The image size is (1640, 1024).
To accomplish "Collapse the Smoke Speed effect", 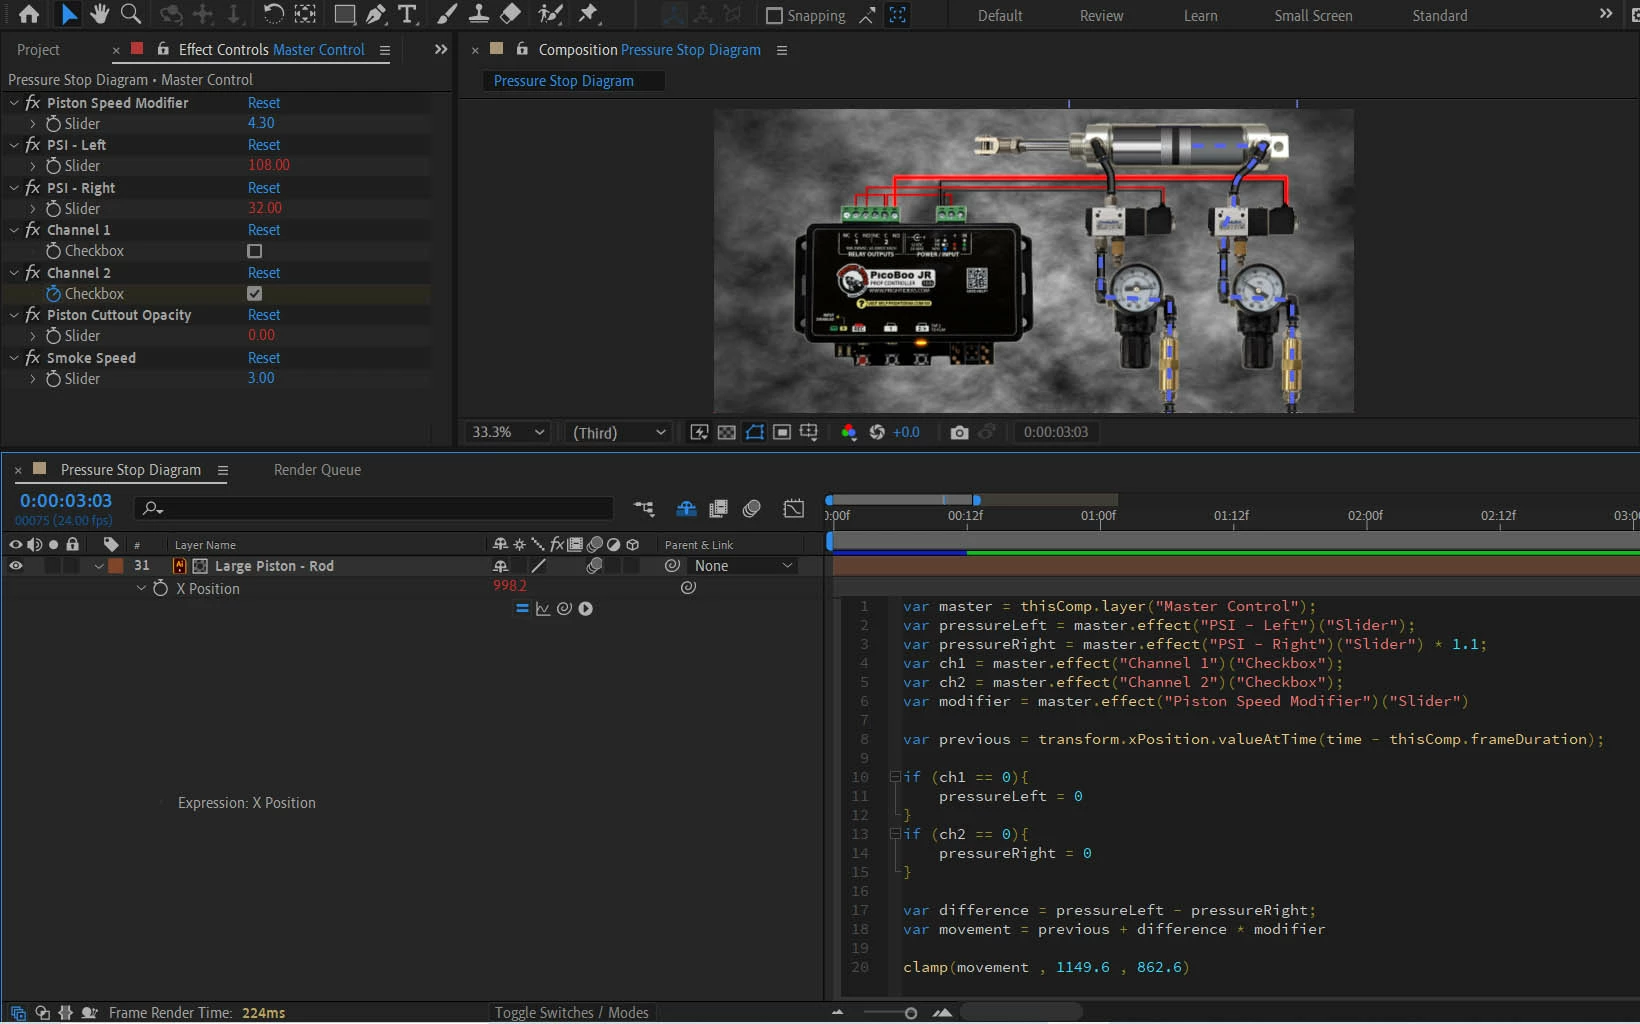I will coord(14,358).
